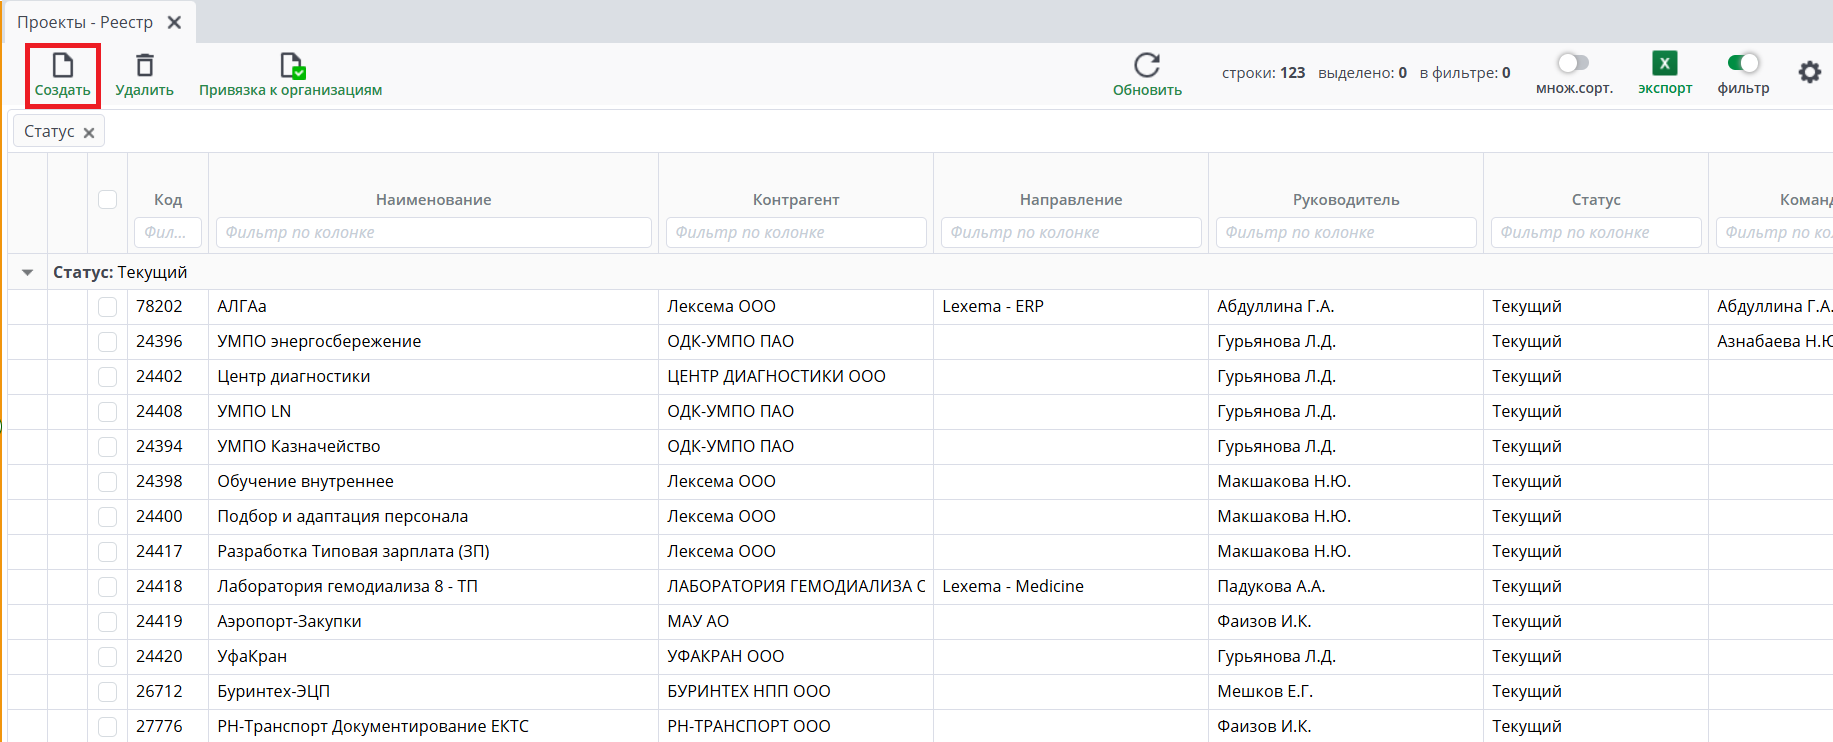
Task: Sort by the Руководитель column header
Action: [1345, 200]
